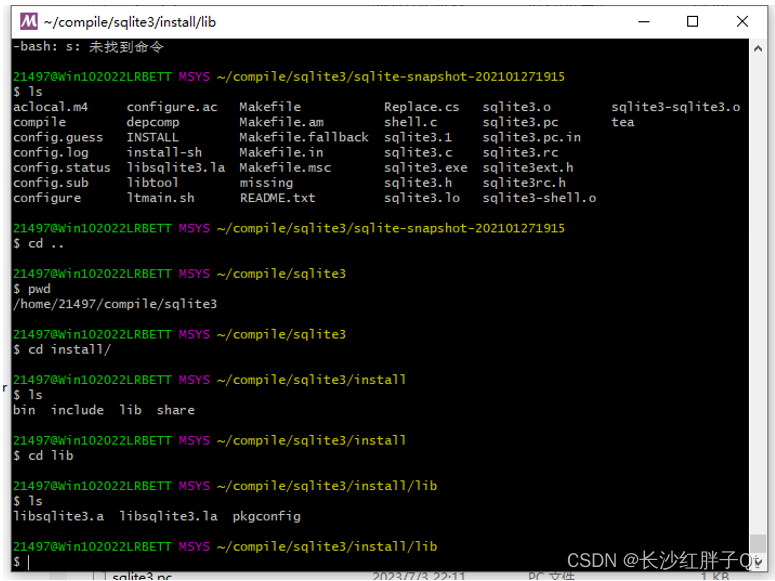Click the terminal scrollbar thumb
This screenshot has height=581, width=775.
pyautogui.click(x=758, y=544)
